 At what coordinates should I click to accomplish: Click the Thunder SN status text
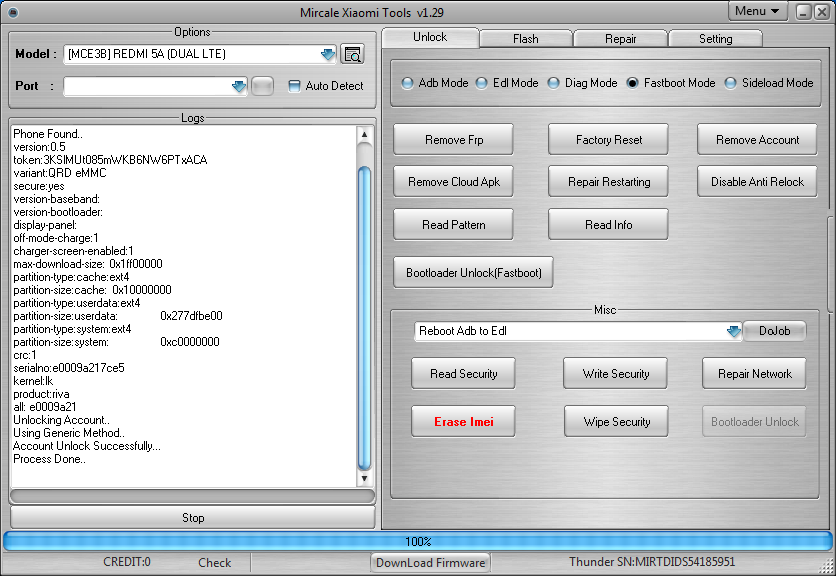(x=652, y=562)
